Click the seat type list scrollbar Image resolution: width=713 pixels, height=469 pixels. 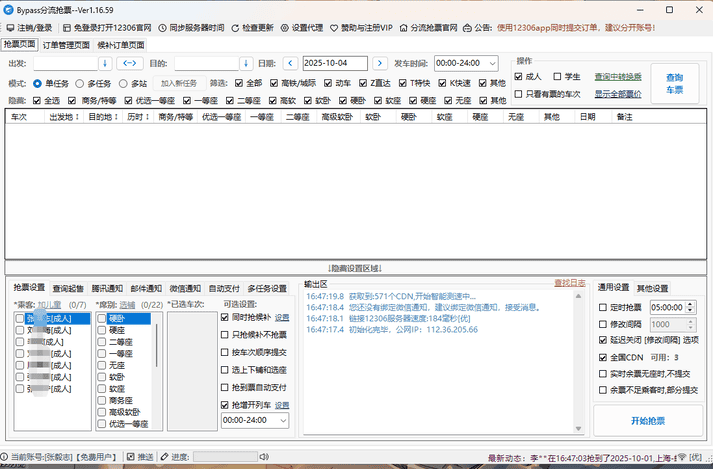point(157,346)
